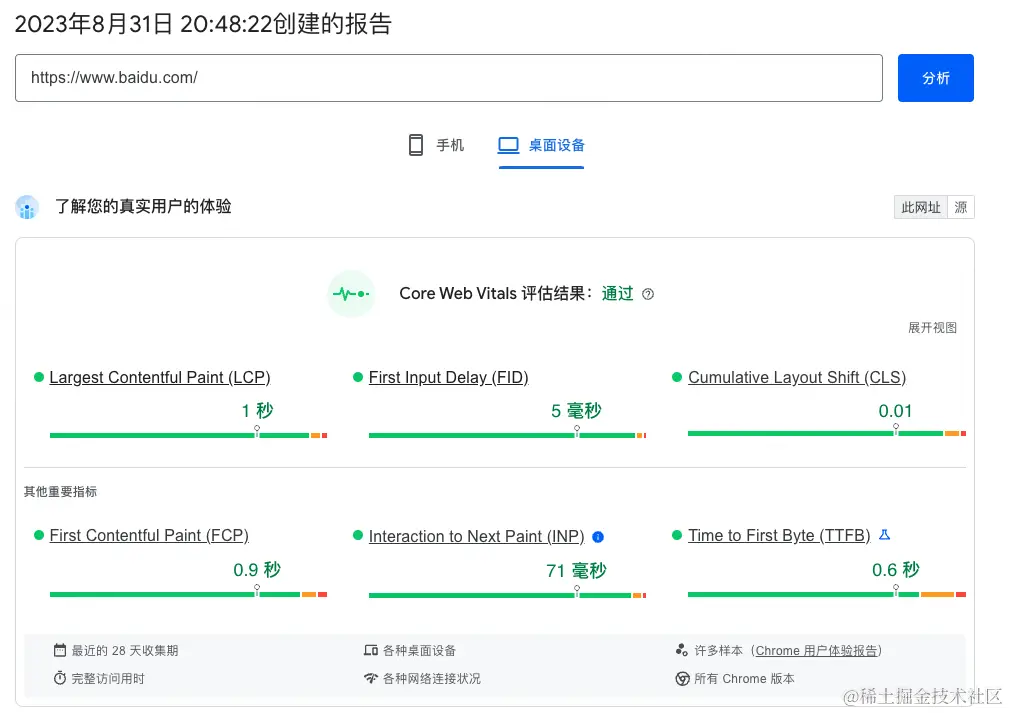Screen dimensions: 1009x713
Task: Click the report creation date heading
Action: click(x=203, y=24)
